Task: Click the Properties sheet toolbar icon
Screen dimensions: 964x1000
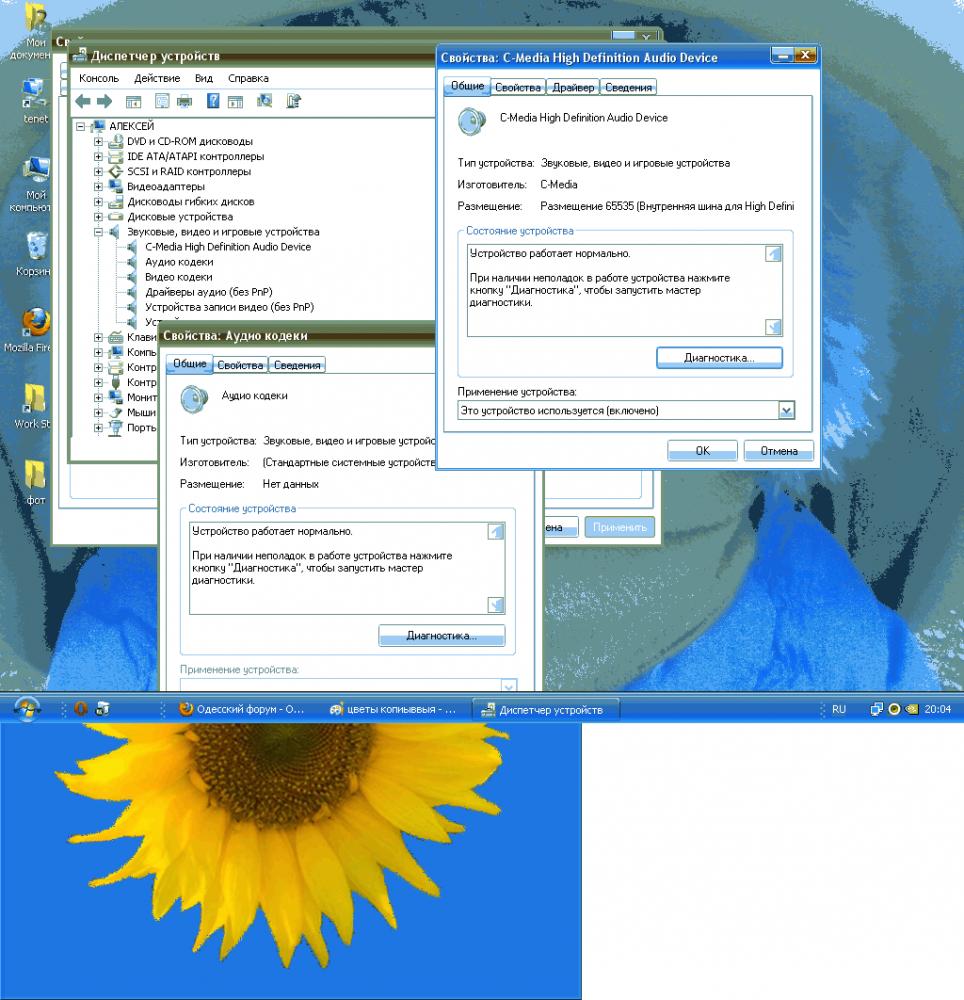Action: pos(162,101)
